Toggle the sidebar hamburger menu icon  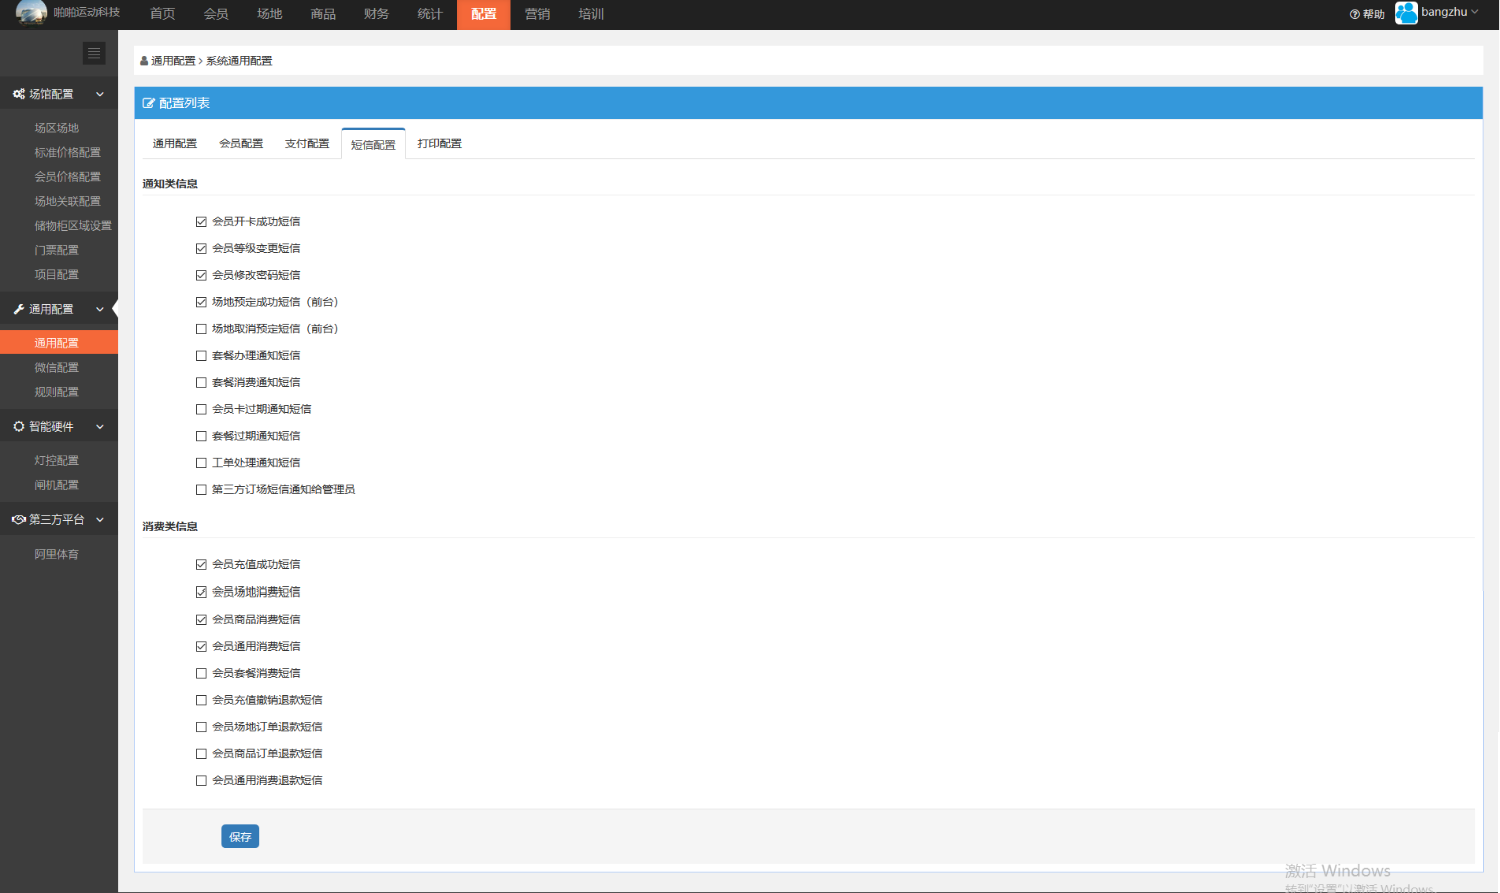coord(94,53)
